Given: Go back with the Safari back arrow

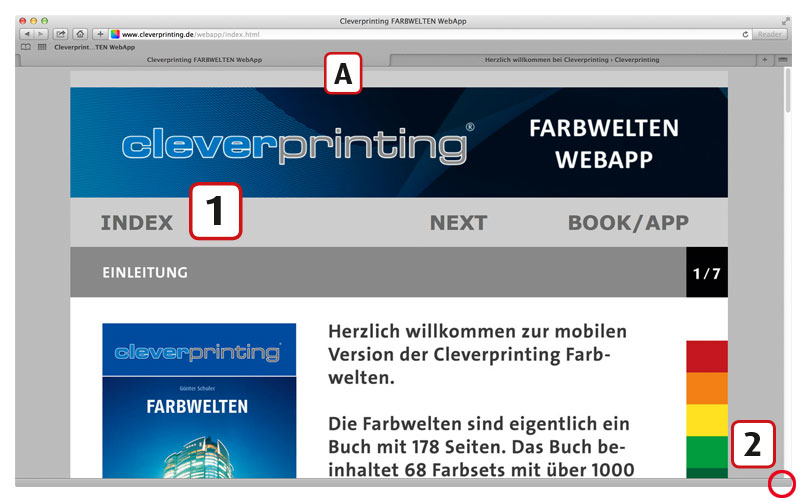Looking at the screenshot, I should point(27,34).
